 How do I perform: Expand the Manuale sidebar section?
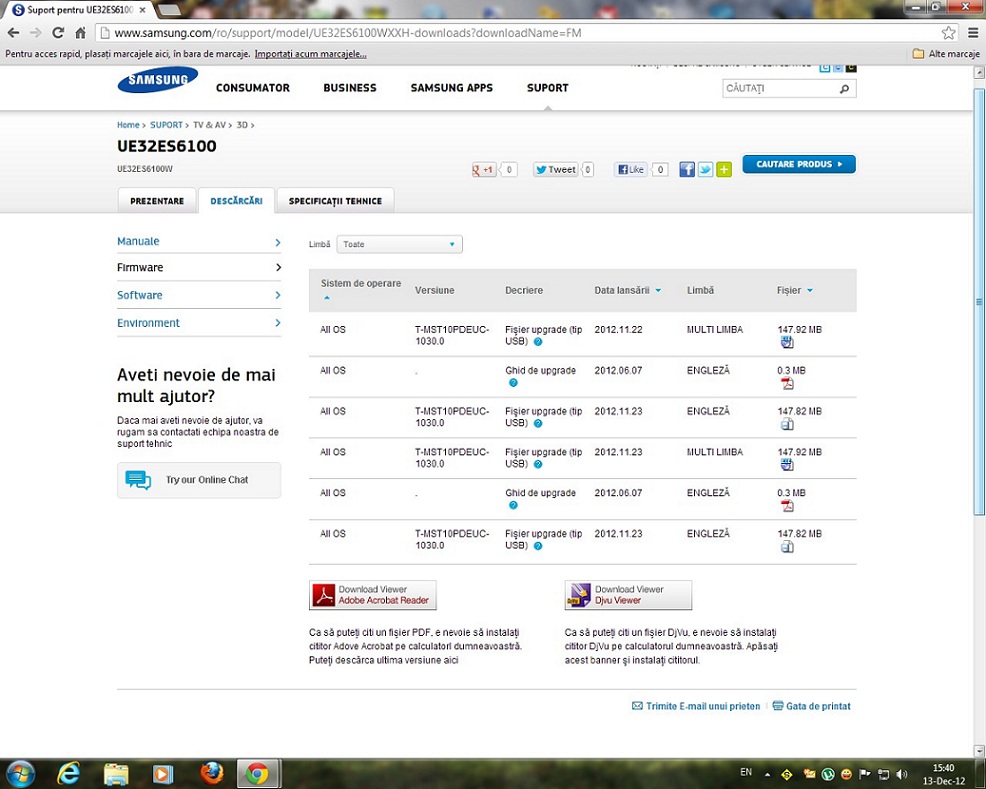[198, 242]
